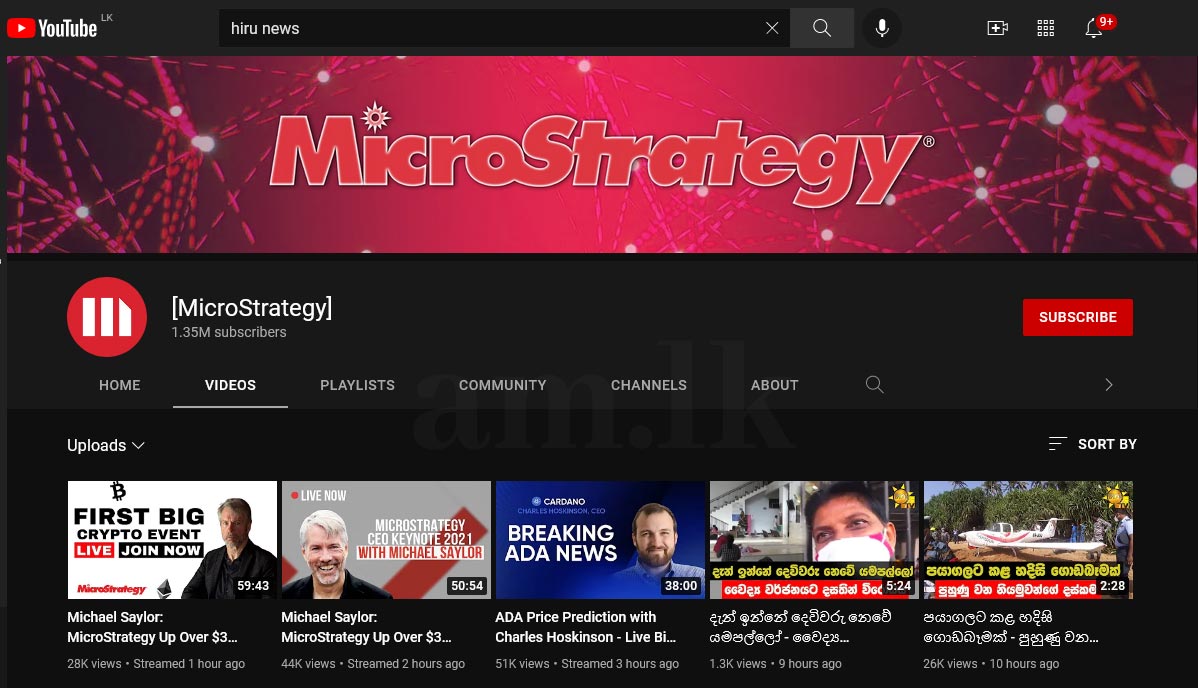Switch to the Home tab
Viewport: 1198px width, 688px height.
tap(119, 385)
